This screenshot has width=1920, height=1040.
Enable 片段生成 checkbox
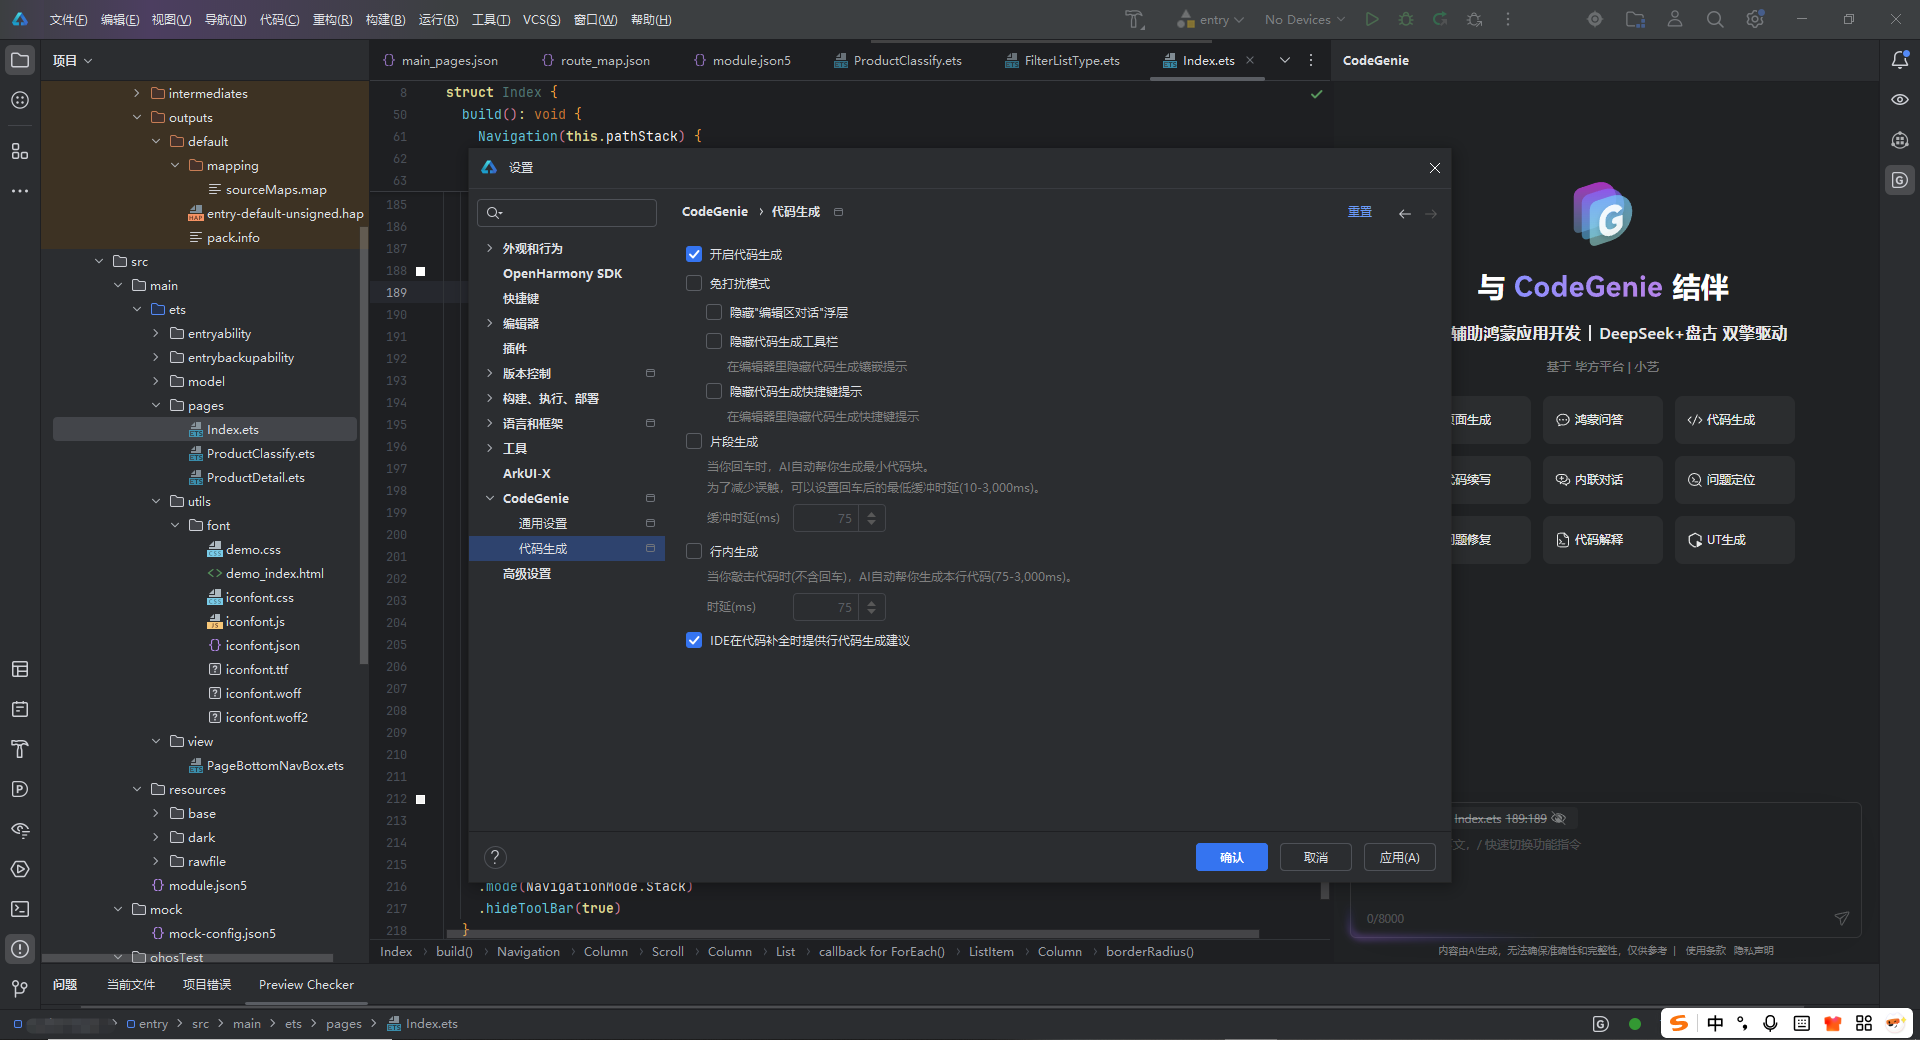(x=694, y=441)
